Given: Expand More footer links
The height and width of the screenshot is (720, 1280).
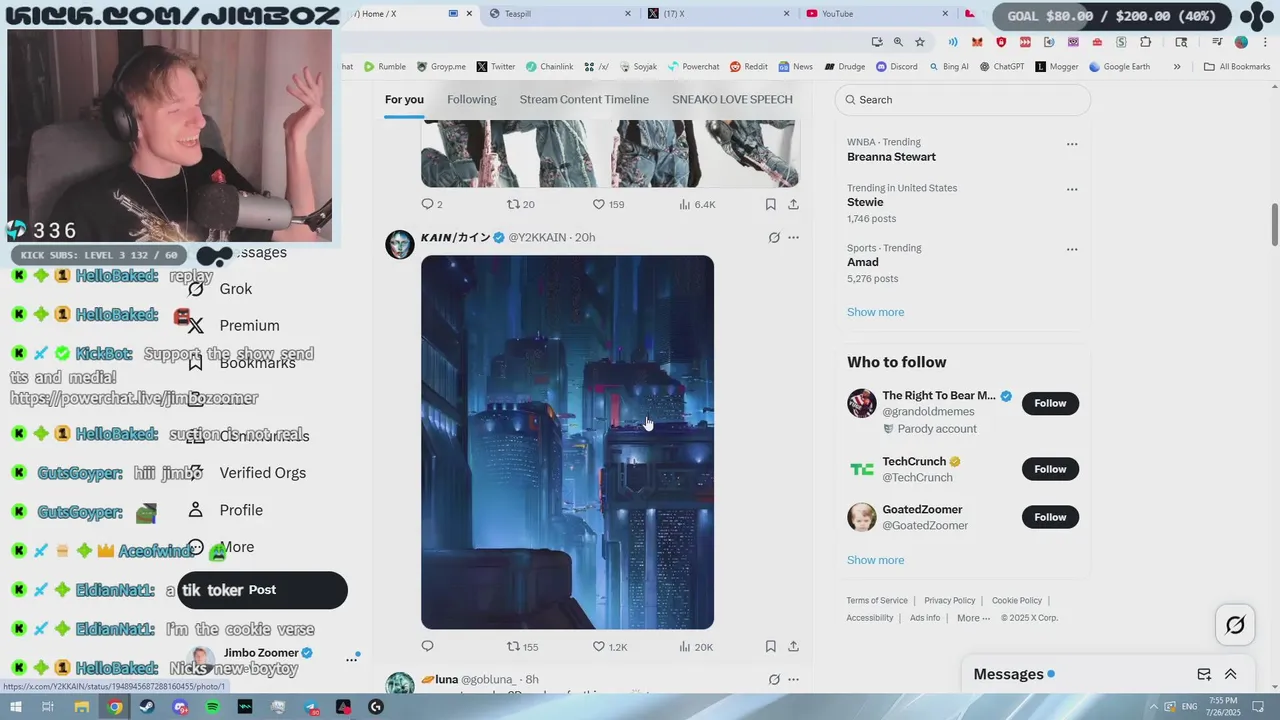Looking at the screenshot, I should [973, 618].
